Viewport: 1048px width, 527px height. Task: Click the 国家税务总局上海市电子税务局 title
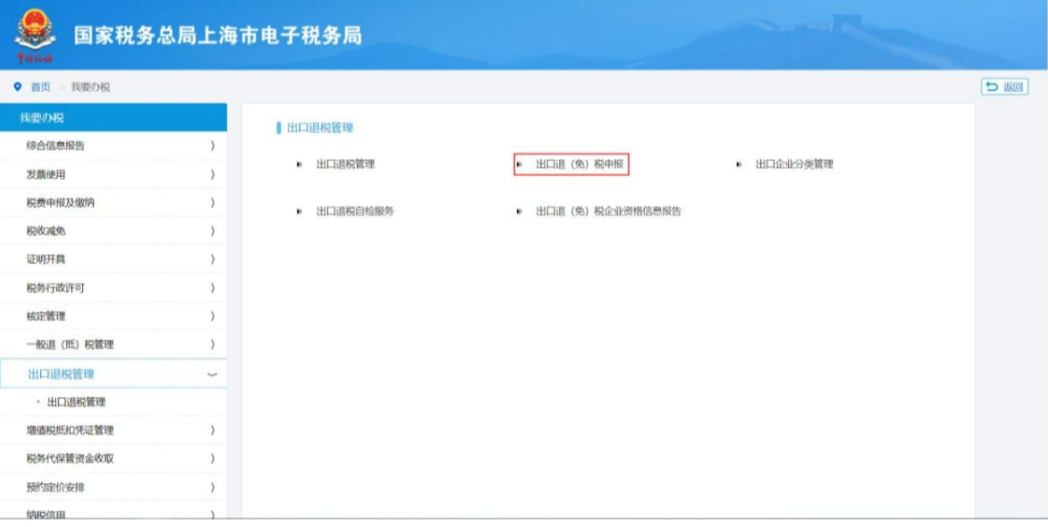pos(218,35)
